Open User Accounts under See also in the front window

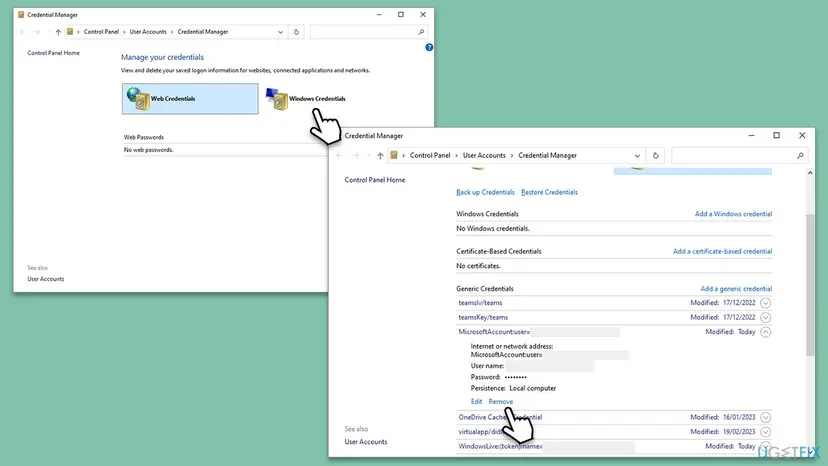[366, 442]
